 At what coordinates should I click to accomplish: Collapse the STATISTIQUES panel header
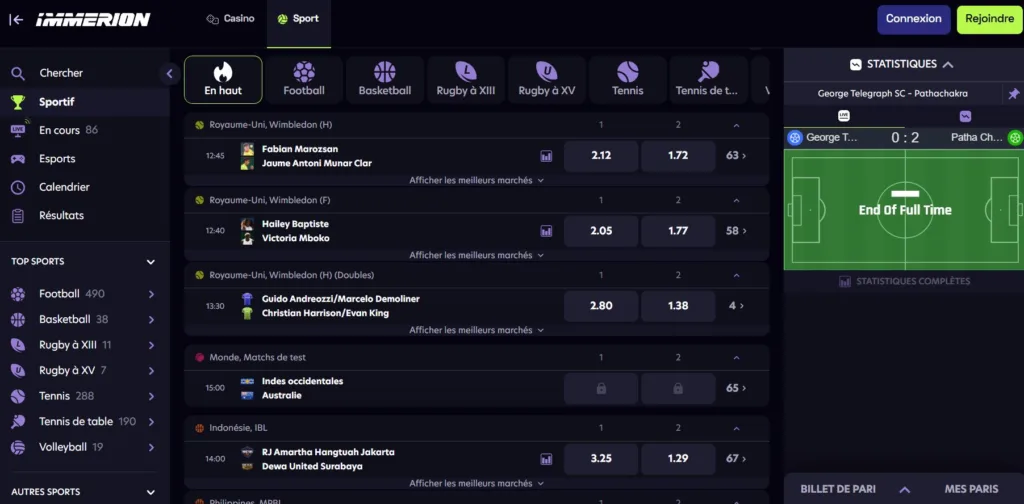902,65
